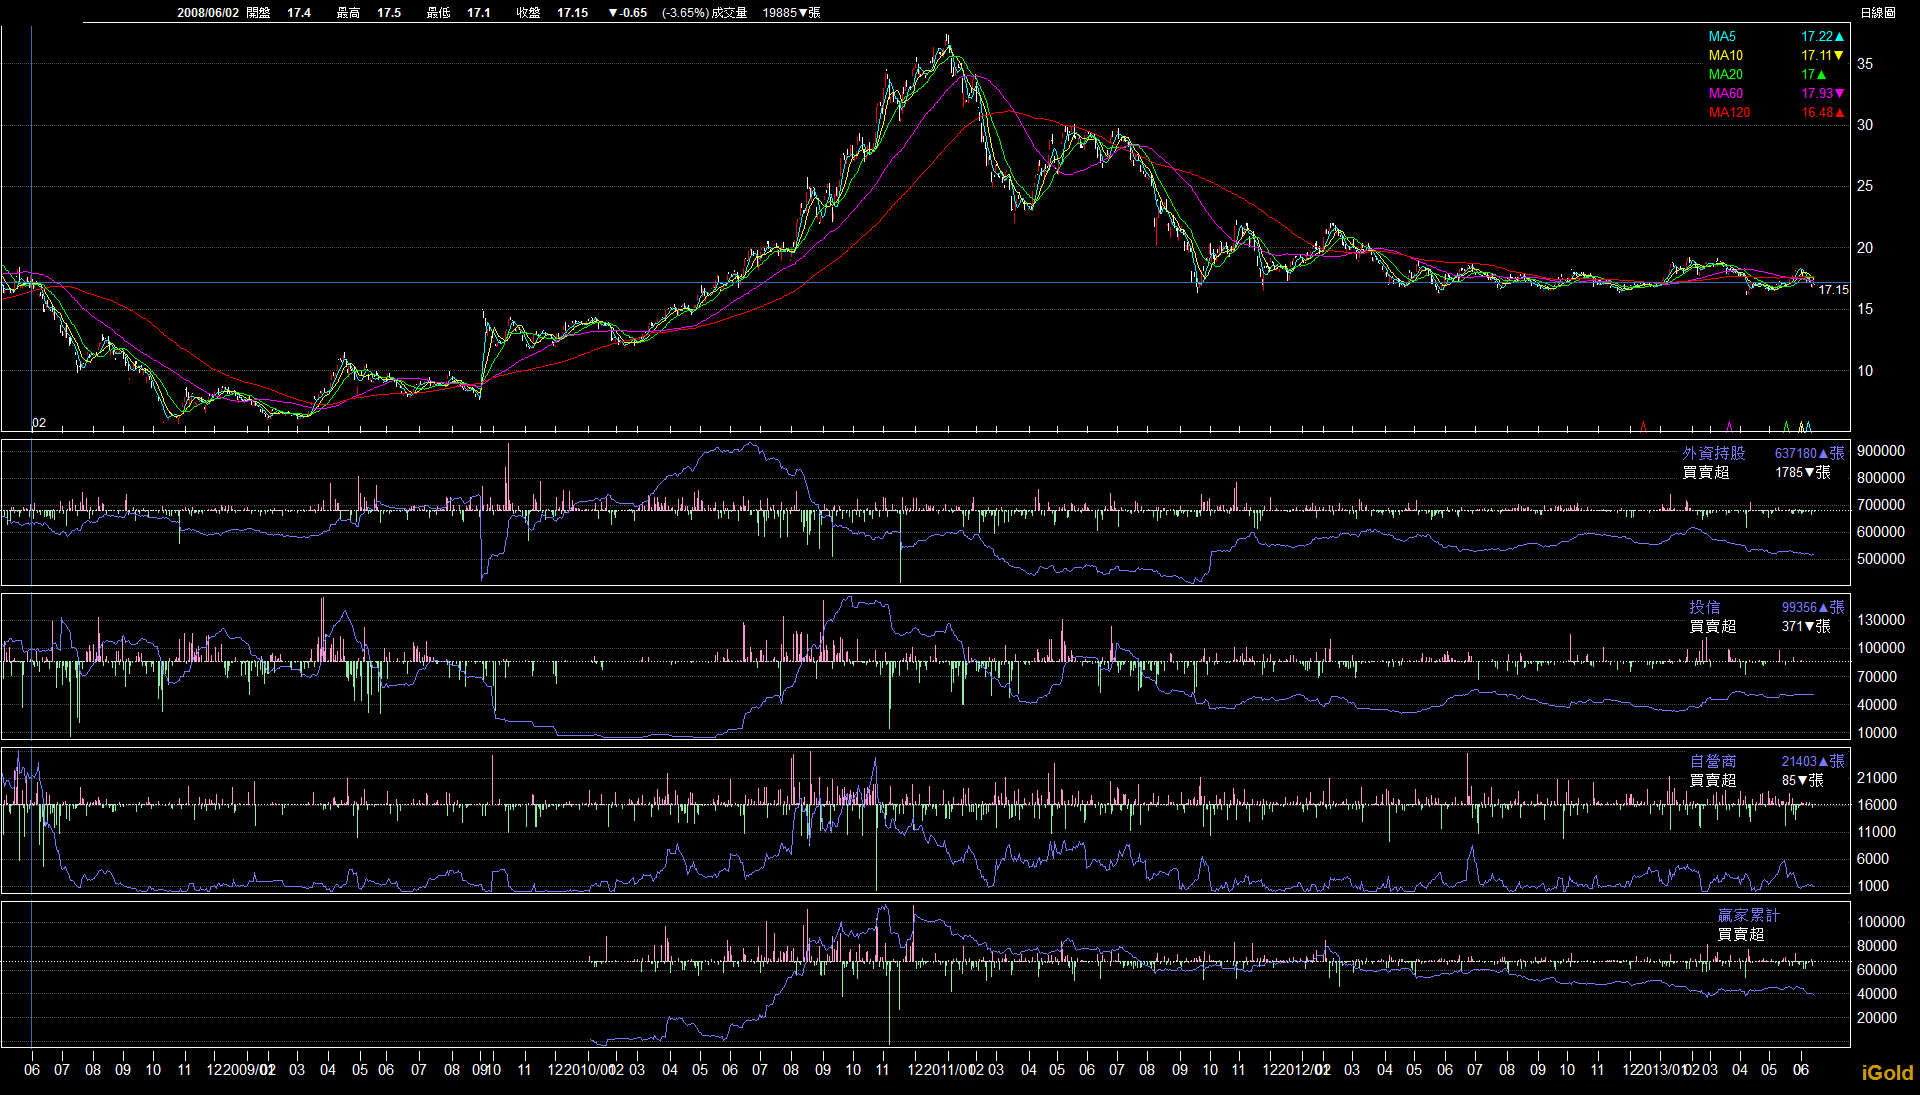This screenshot has width=1920, height=1095.
Task: Click the 02 marker at chart's lower left
Action: pyautogui.click(x=39, y=423)
